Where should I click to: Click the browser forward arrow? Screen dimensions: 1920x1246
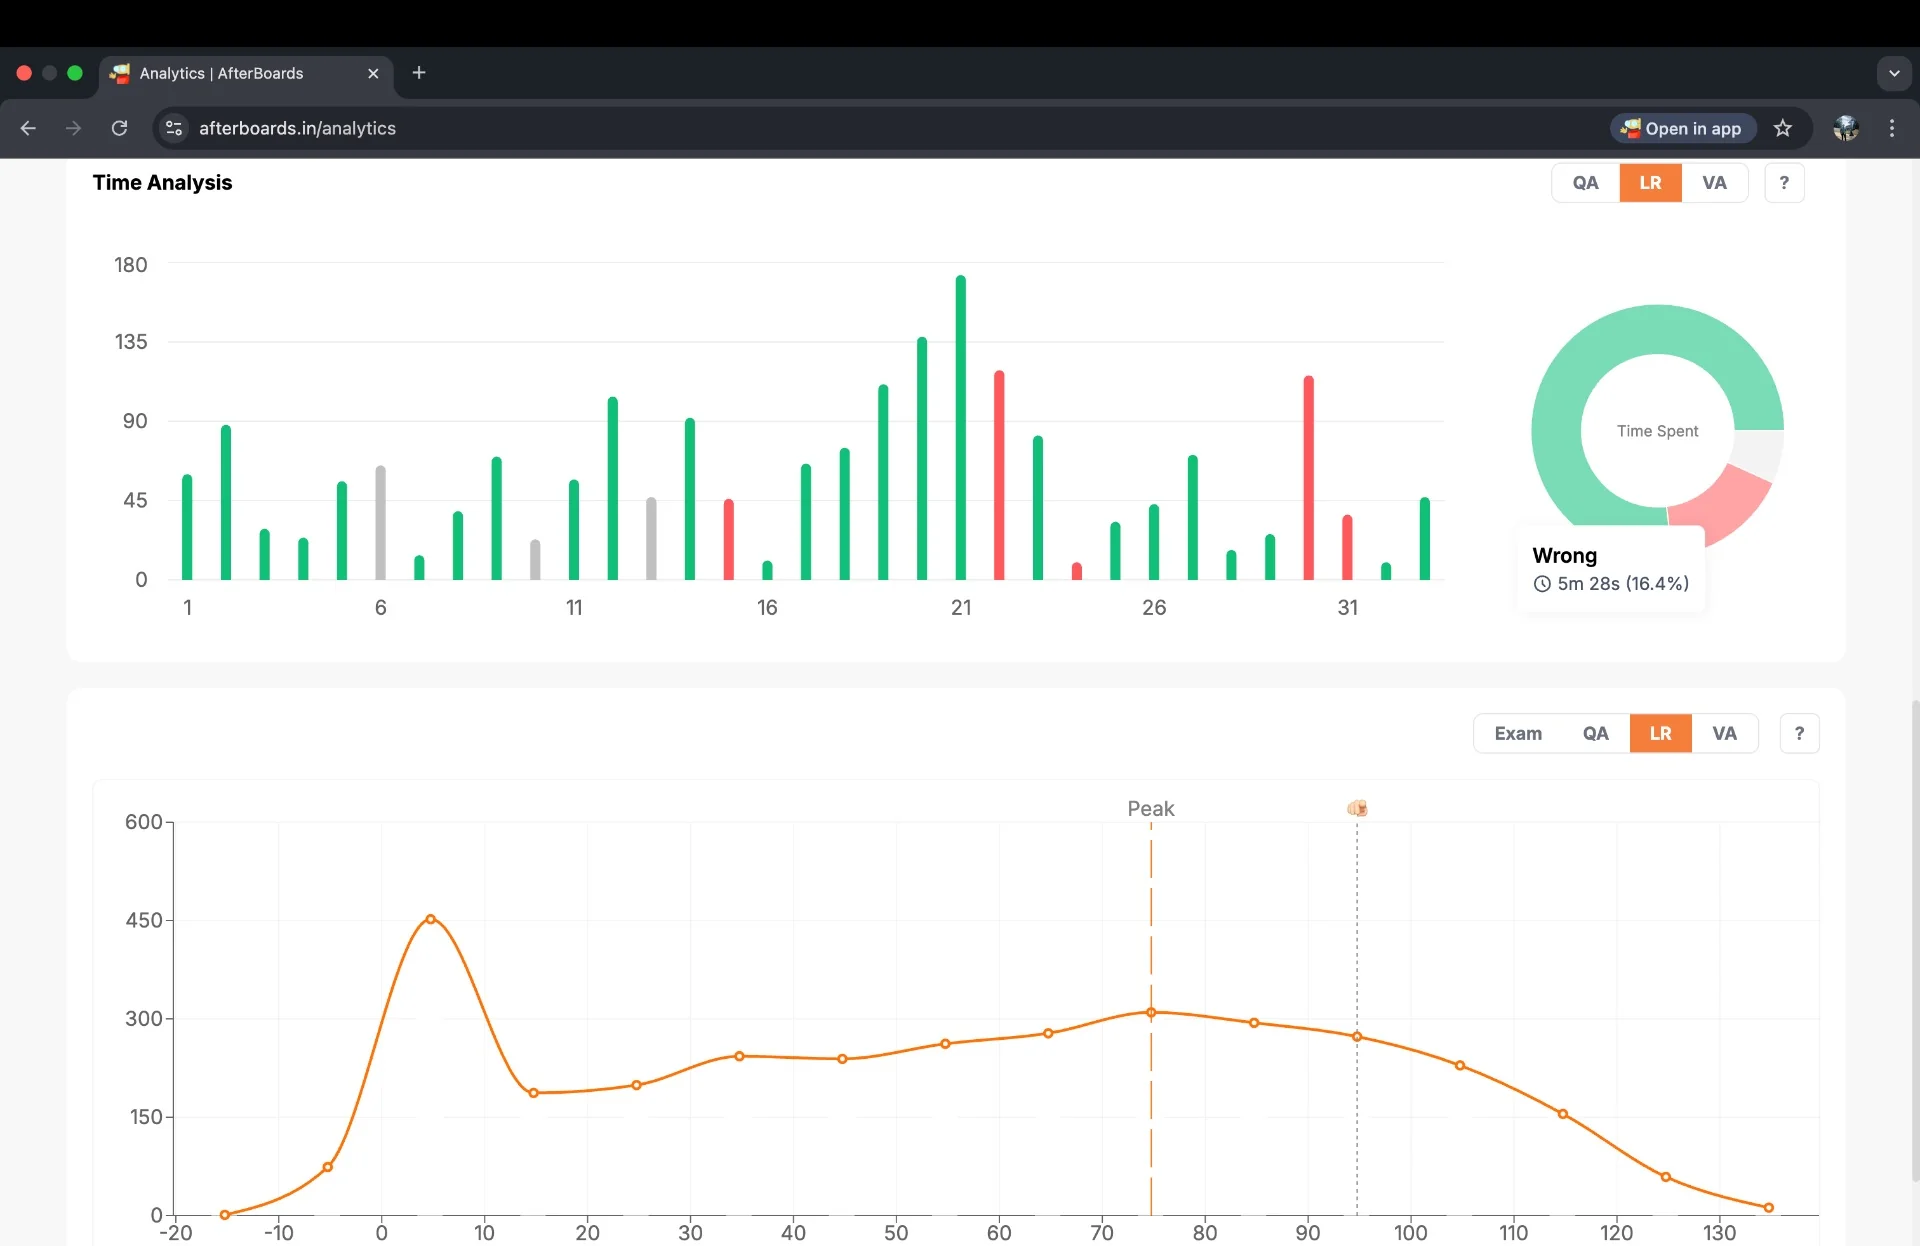click(x=73, y=128)
